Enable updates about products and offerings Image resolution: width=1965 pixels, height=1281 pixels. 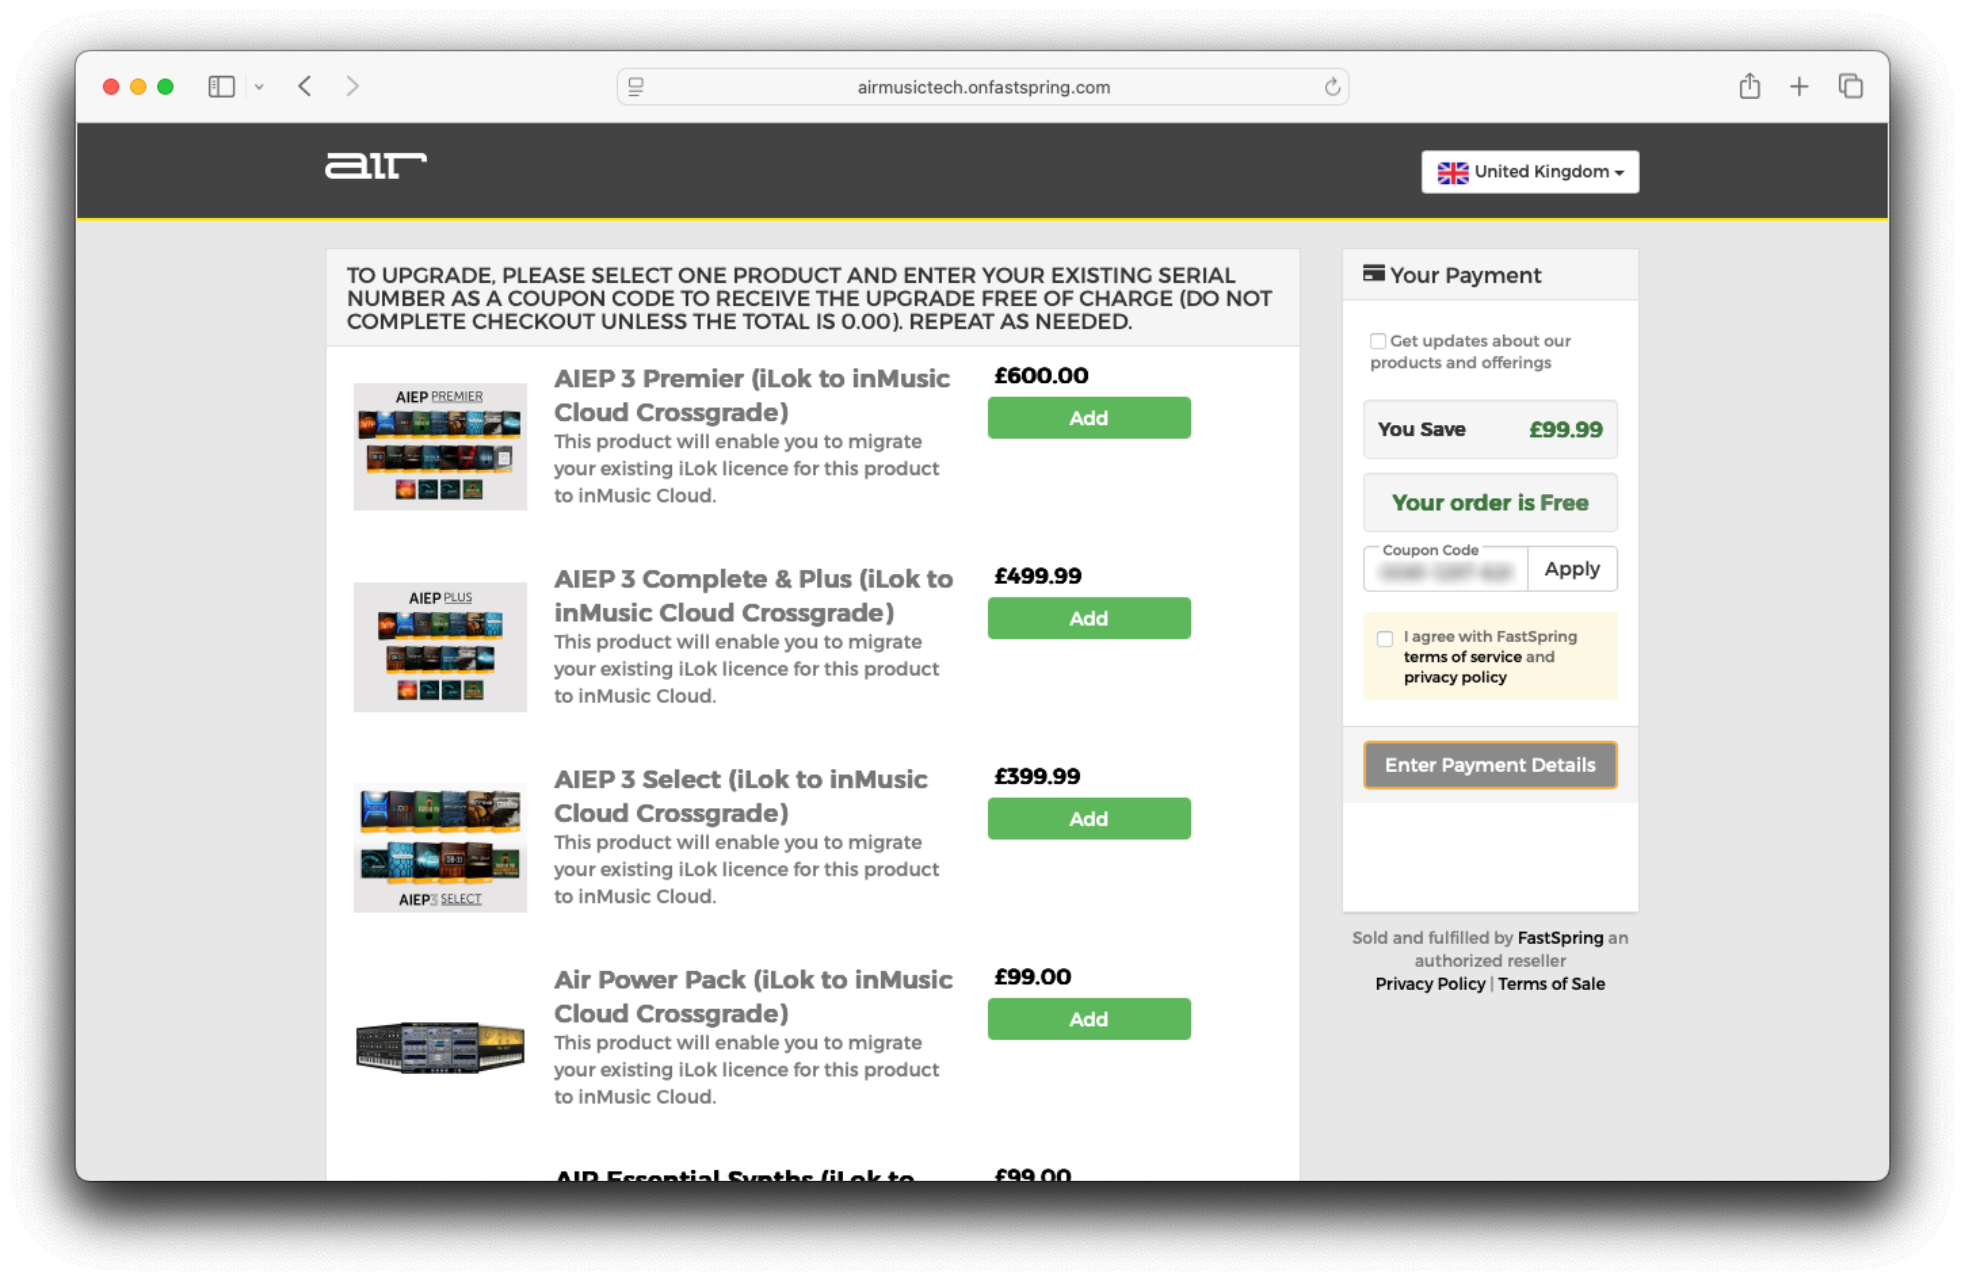click(1378, 341)
